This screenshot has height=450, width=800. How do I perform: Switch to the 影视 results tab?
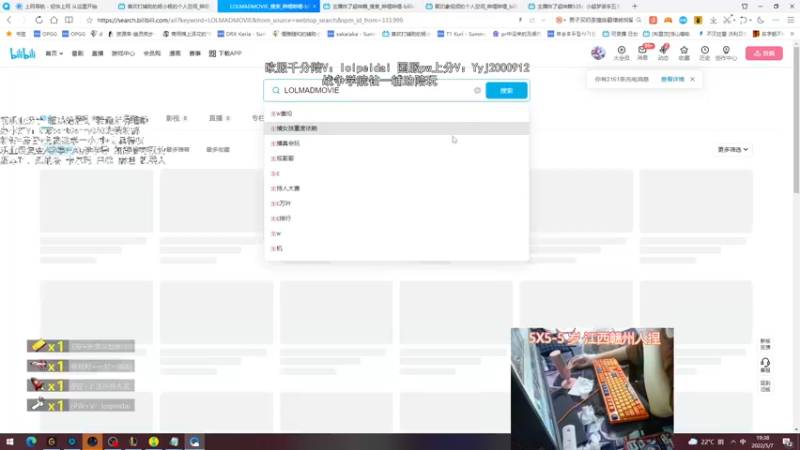(177, 118)
